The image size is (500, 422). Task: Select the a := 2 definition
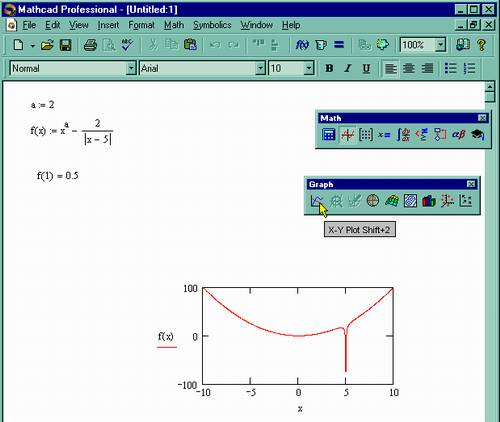tap(42, 105)
